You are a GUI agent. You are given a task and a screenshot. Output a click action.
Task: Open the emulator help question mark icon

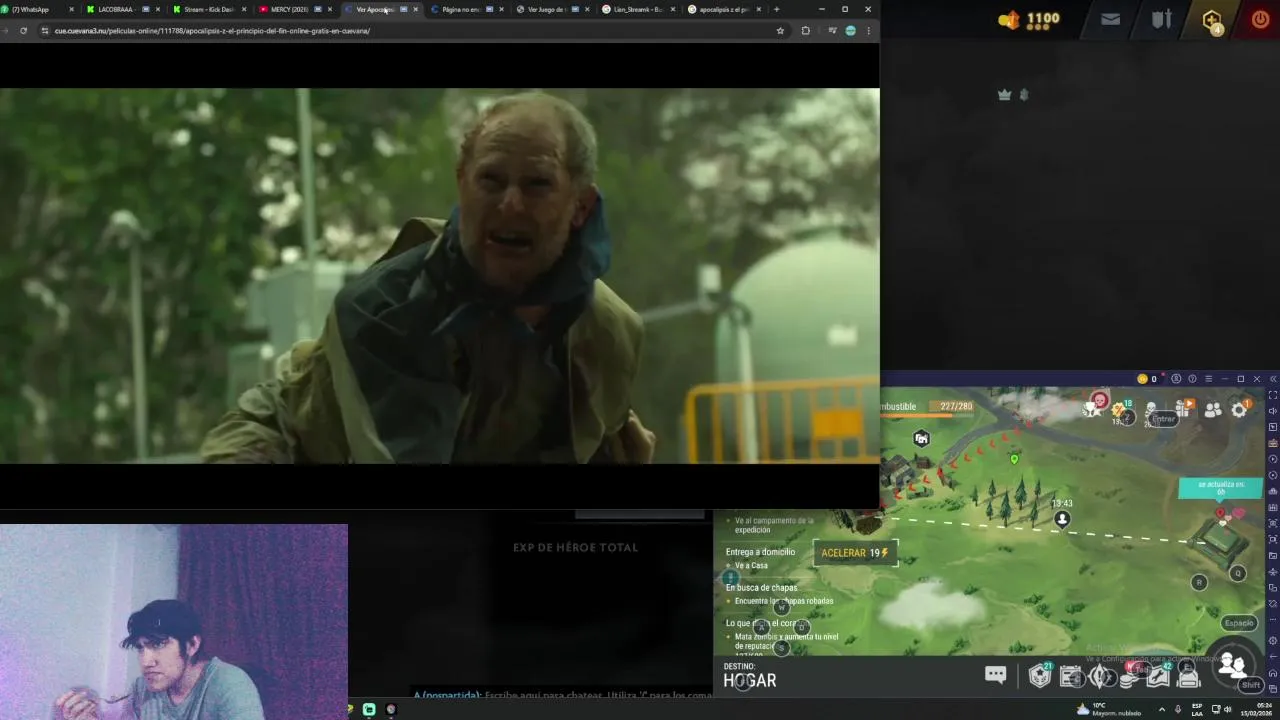point(1192,379)
